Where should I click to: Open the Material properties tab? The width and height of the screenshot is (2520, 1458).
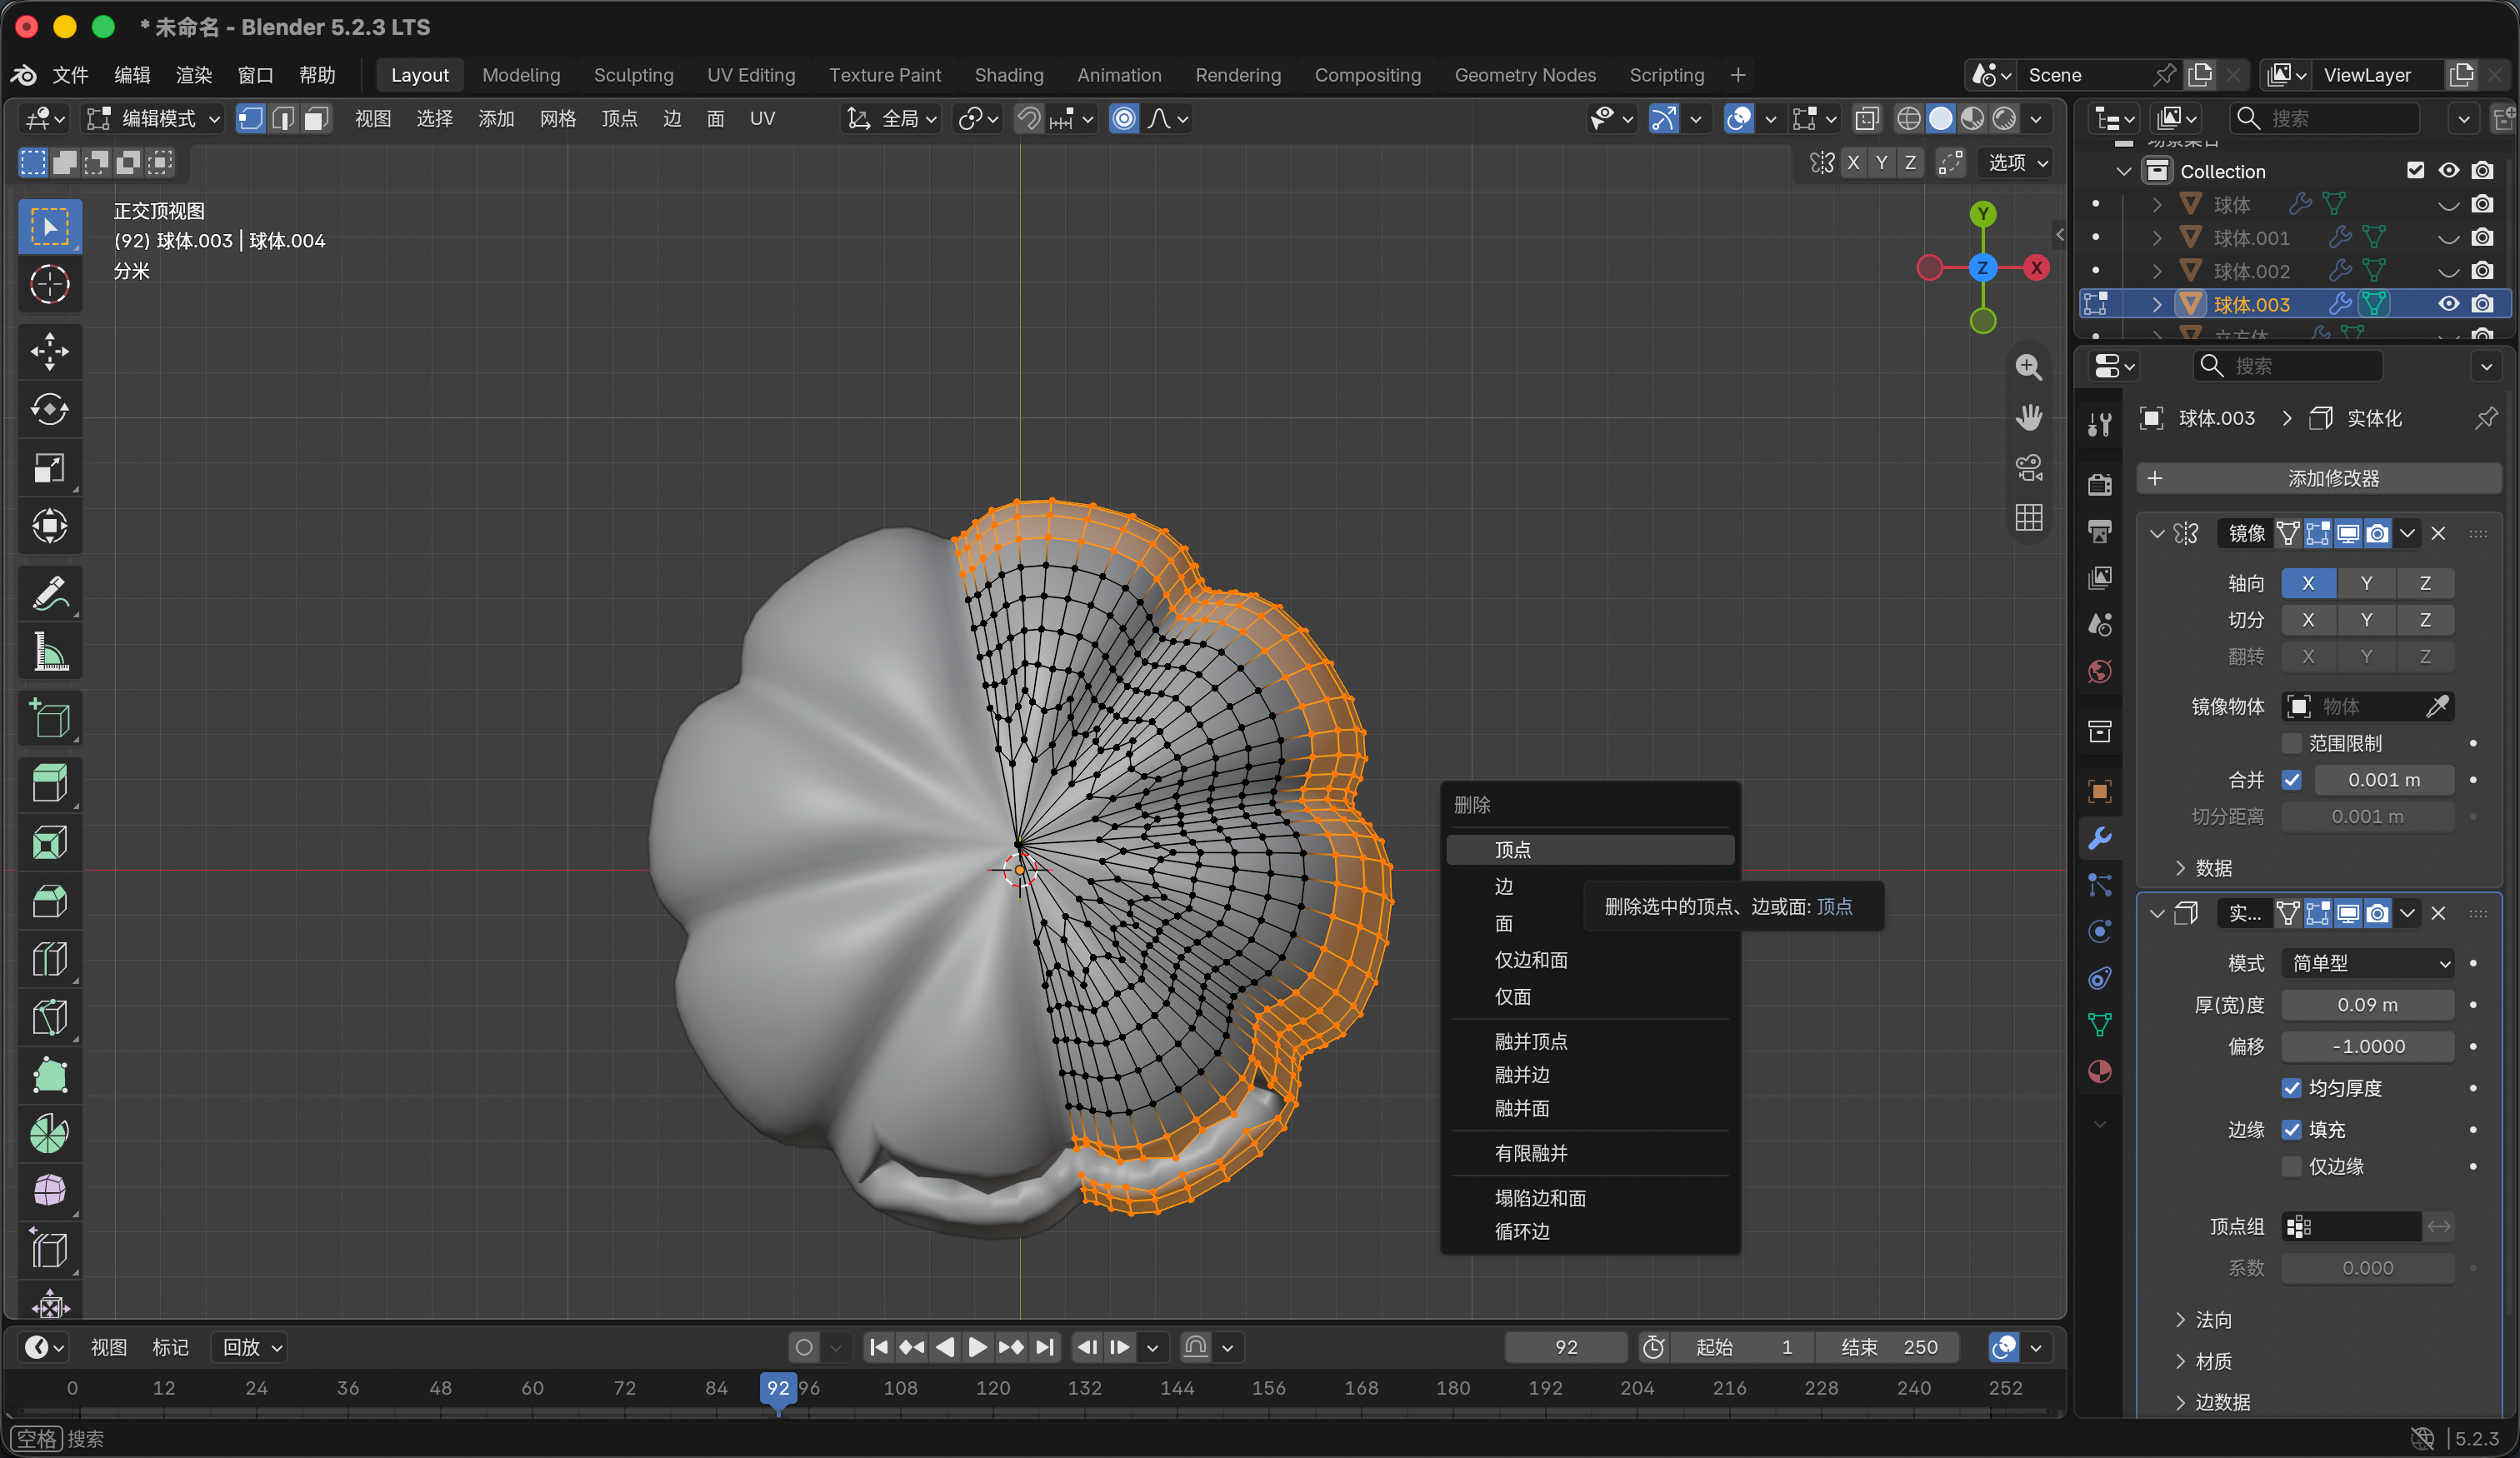point(2099,1072)
